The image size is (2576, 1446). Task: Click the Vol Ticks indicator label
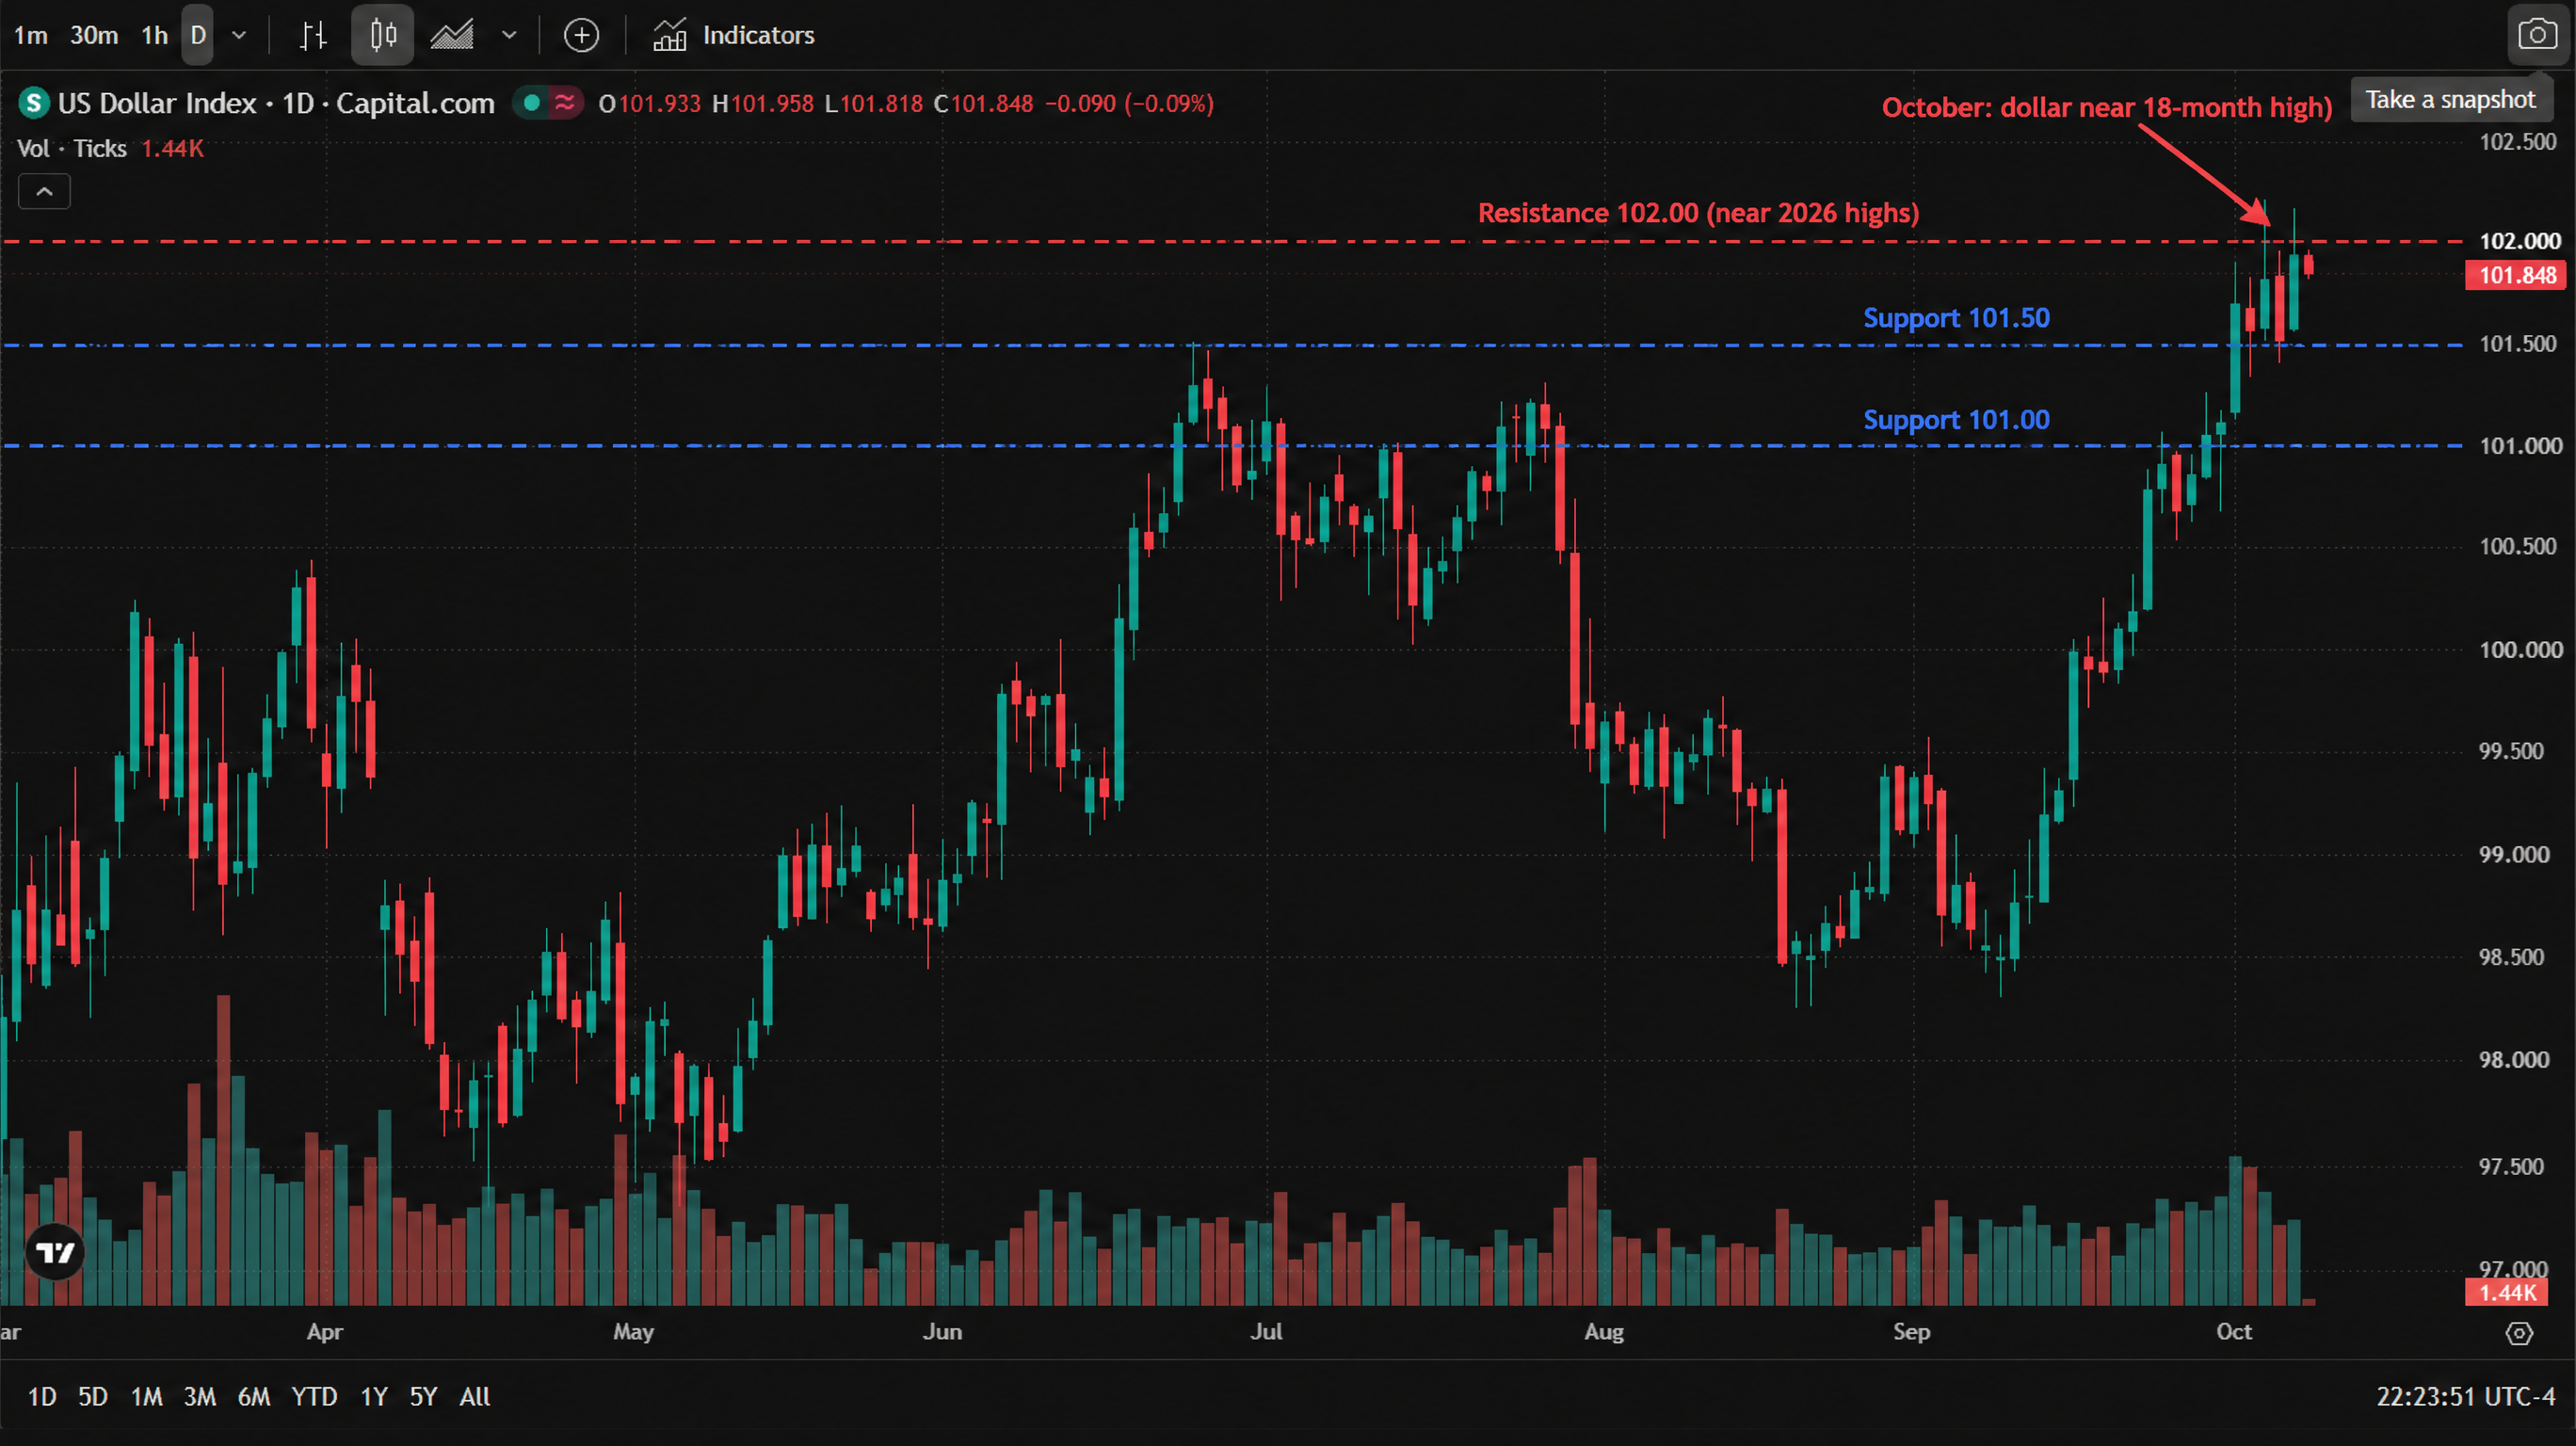(x=72, y=149)
